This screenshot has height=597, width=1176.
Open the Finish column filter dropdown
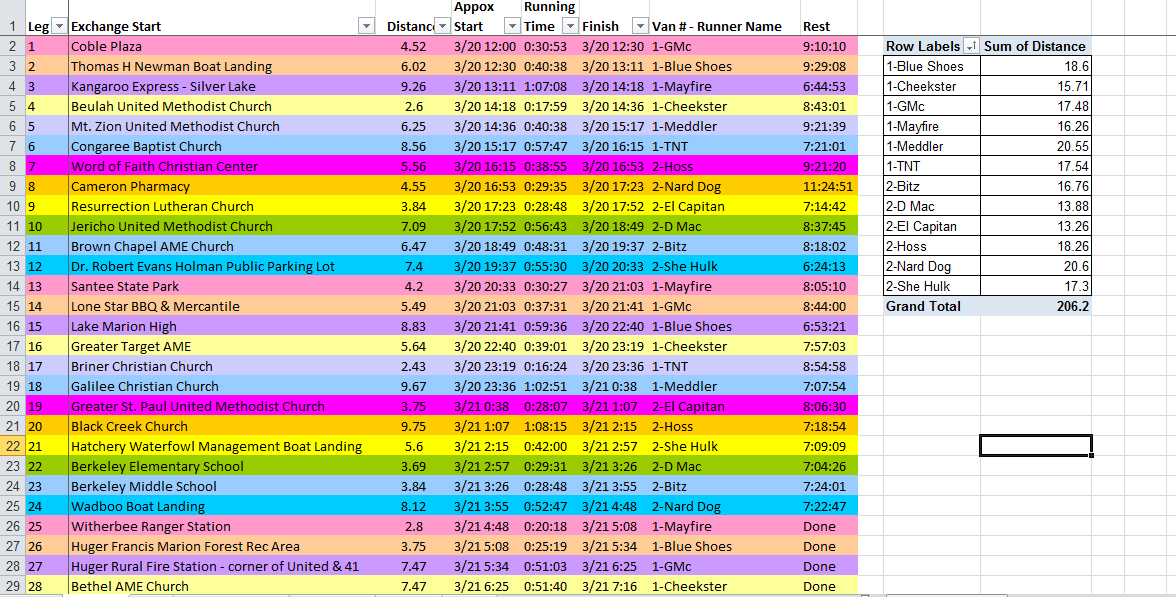click(638, 26)
